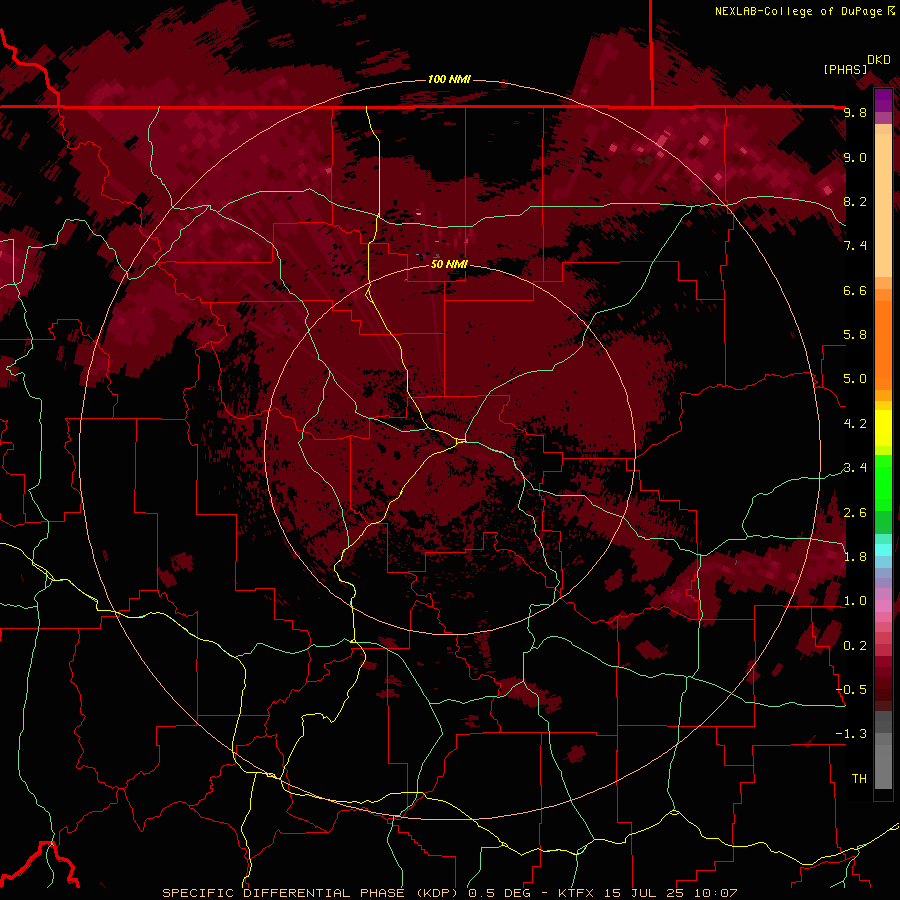Click the 3.4 legend value

(855, 468)
